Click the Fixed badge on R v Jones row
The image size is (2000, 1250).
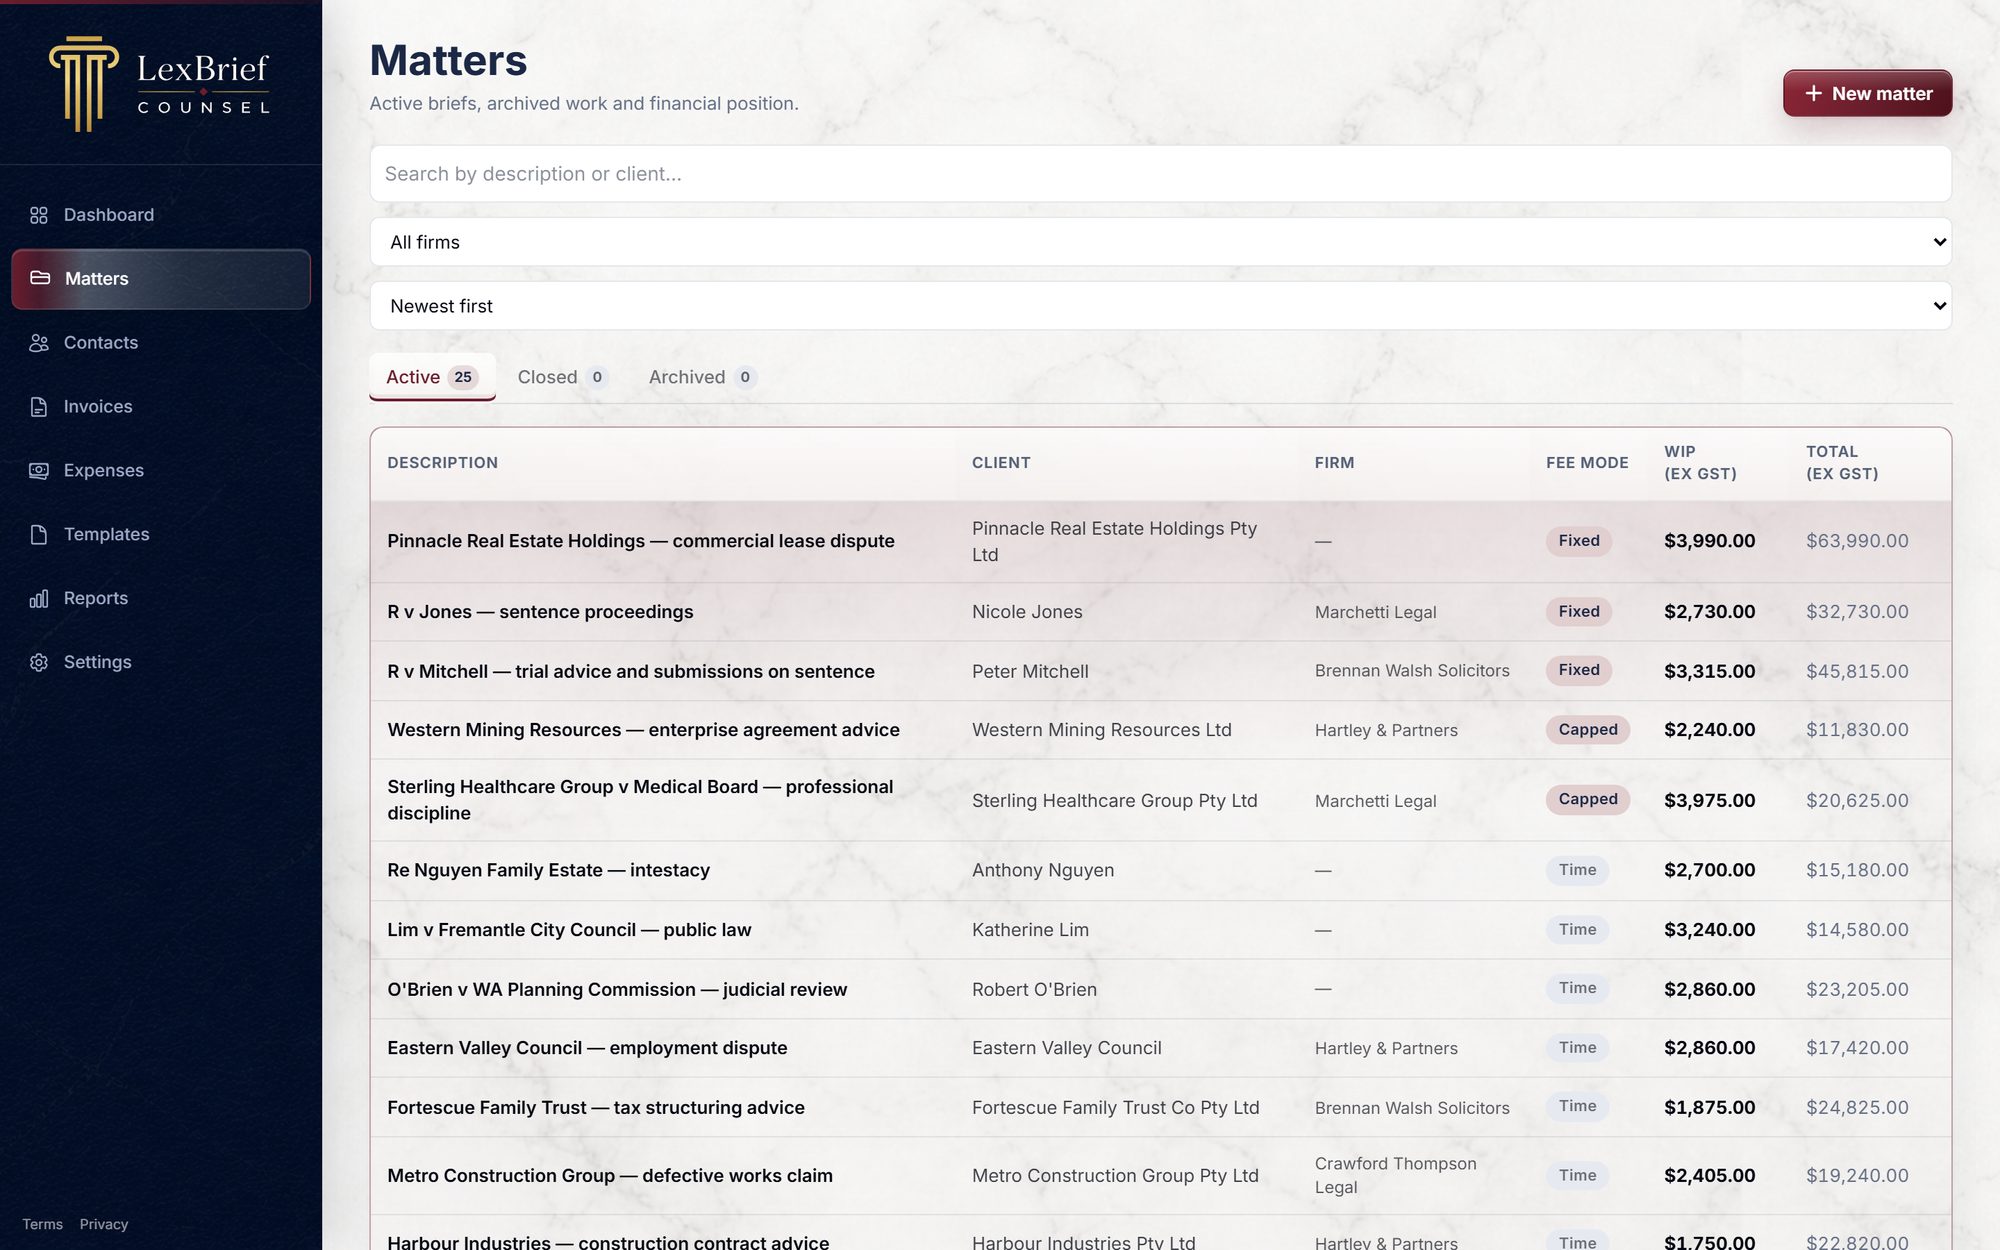point(1579,611)
